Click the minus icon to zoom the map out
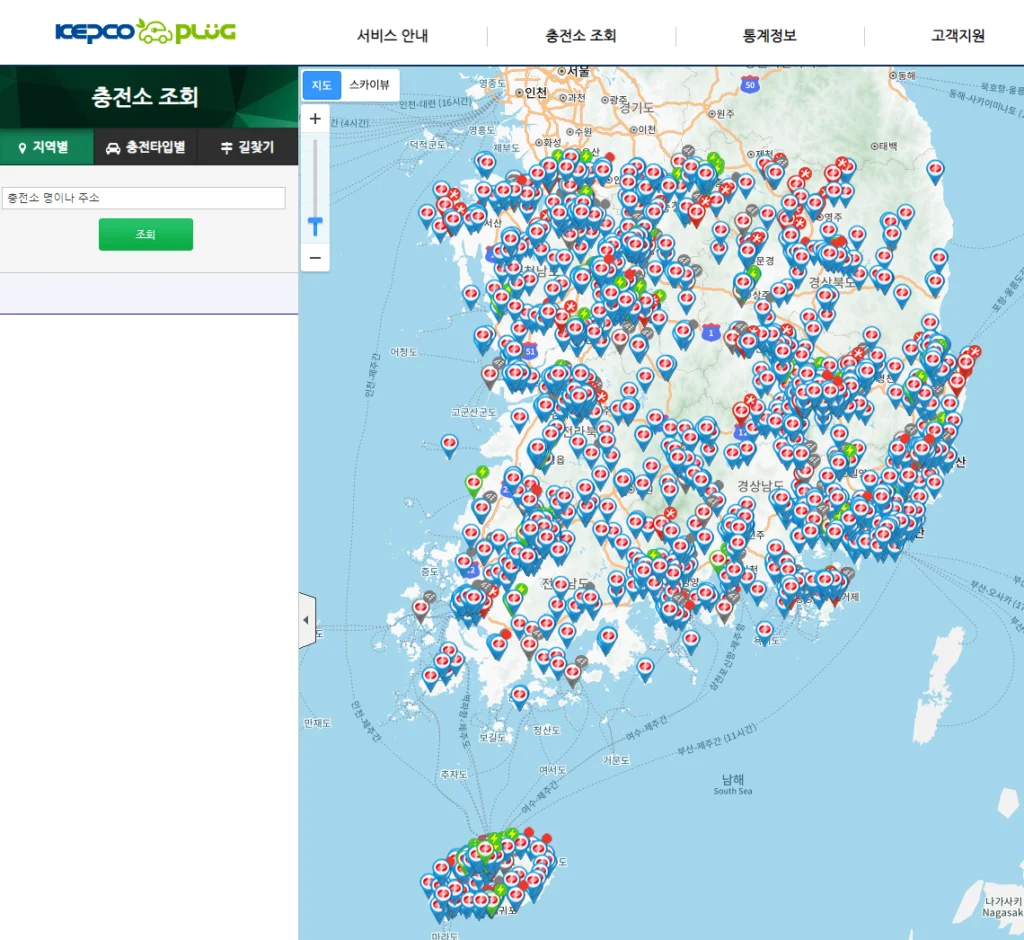Viewport: 1024px width, 940px height. tap(315, 258)
